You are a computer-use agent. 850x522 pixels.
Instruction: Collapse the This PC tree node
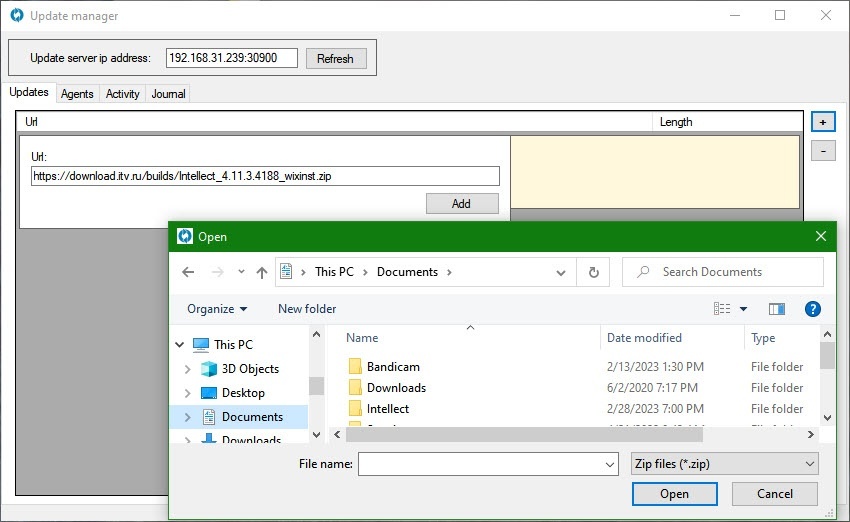coord(180,345)
